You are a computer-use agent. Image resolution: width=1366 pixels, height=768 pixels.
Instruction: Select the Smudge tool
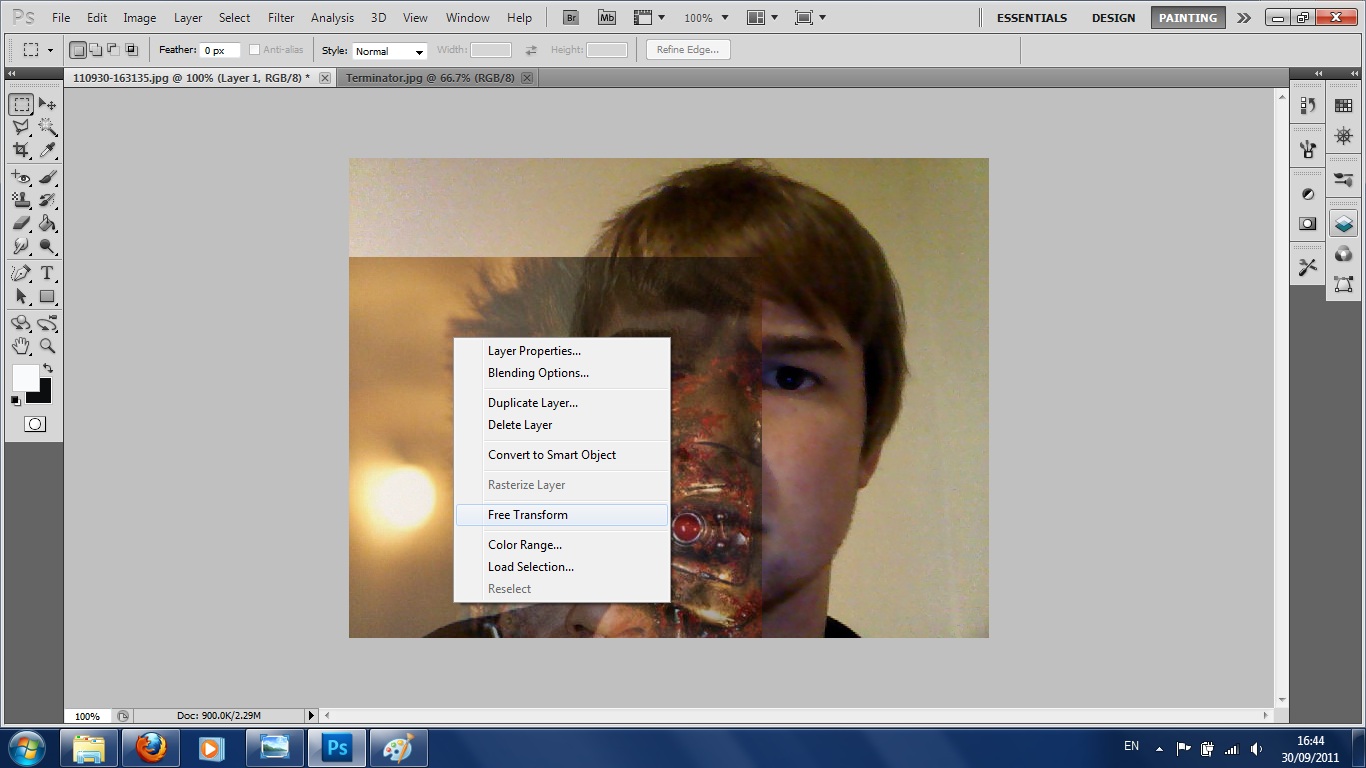(x=21, y=246)
